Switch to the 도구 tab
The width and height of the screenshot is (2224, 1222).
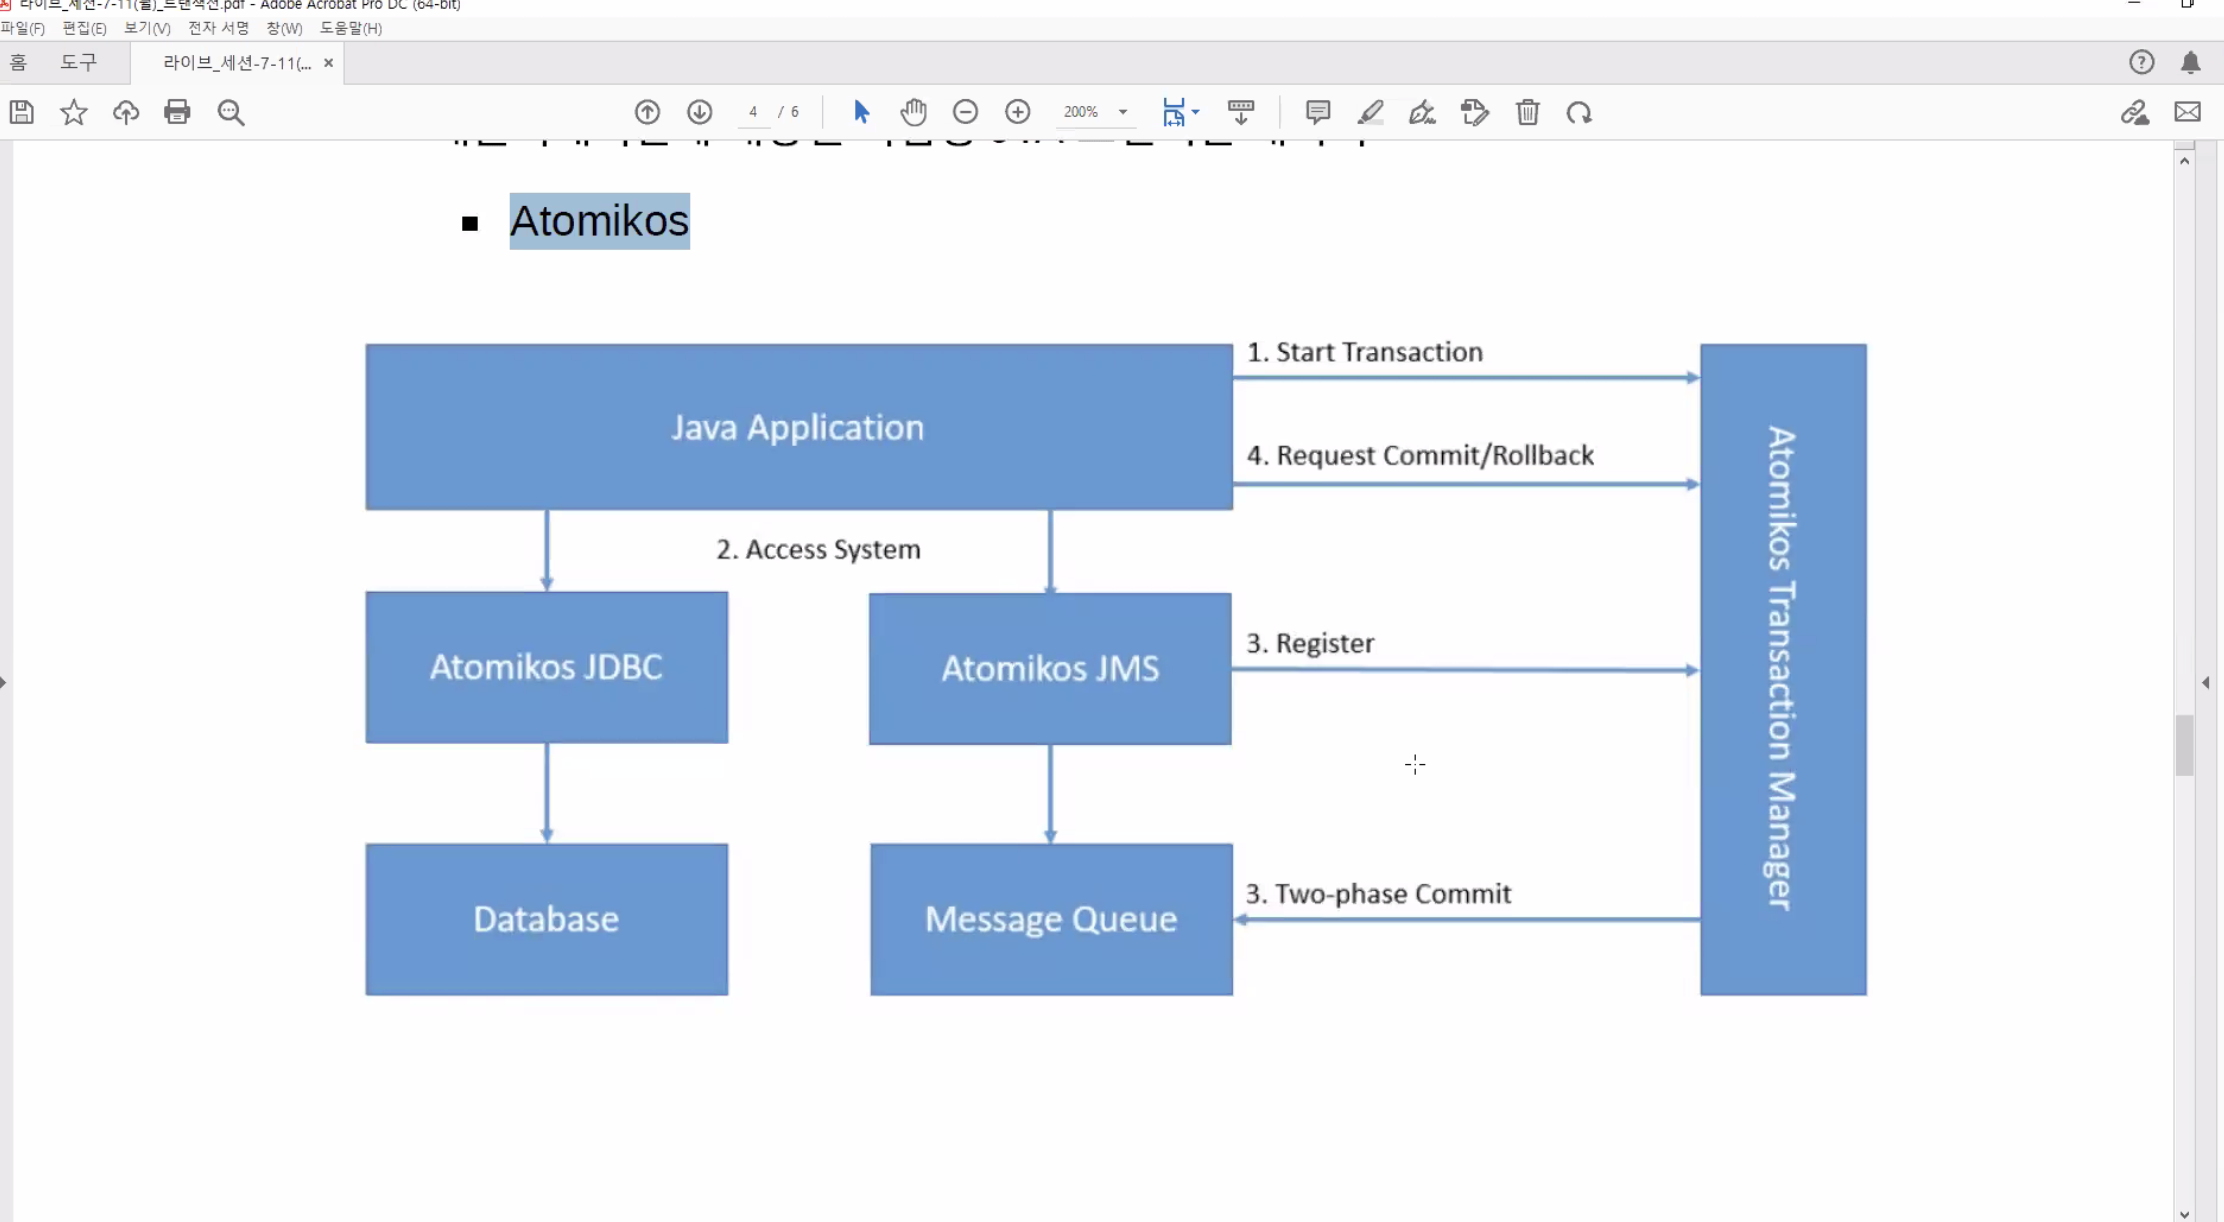point(78,62)
